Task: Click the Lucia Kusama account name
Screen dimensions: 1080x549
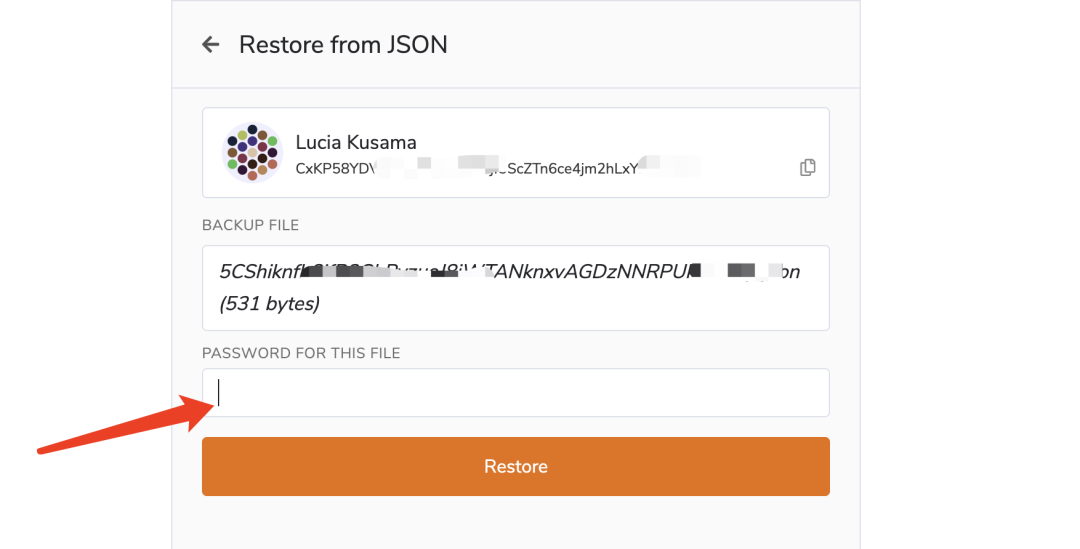Action: pyautogui.click(x=356, y=142)
